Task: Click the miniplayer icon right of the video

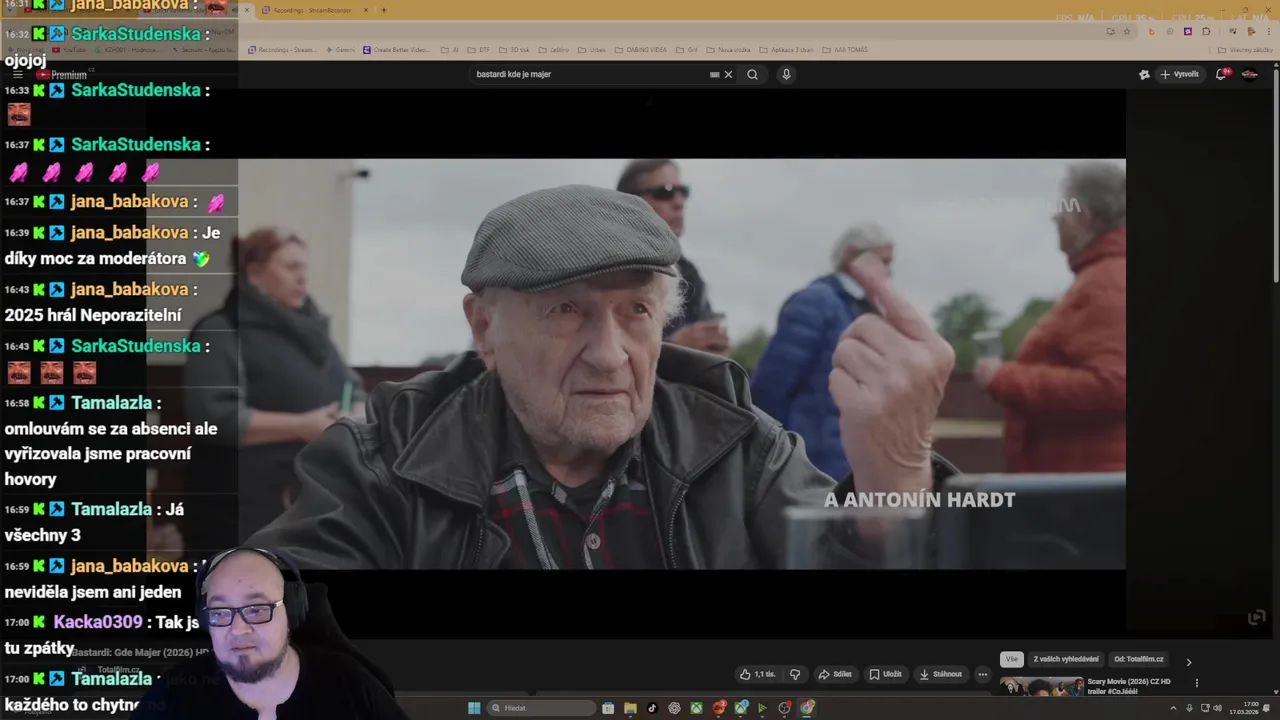Action: pos(1257,618)
